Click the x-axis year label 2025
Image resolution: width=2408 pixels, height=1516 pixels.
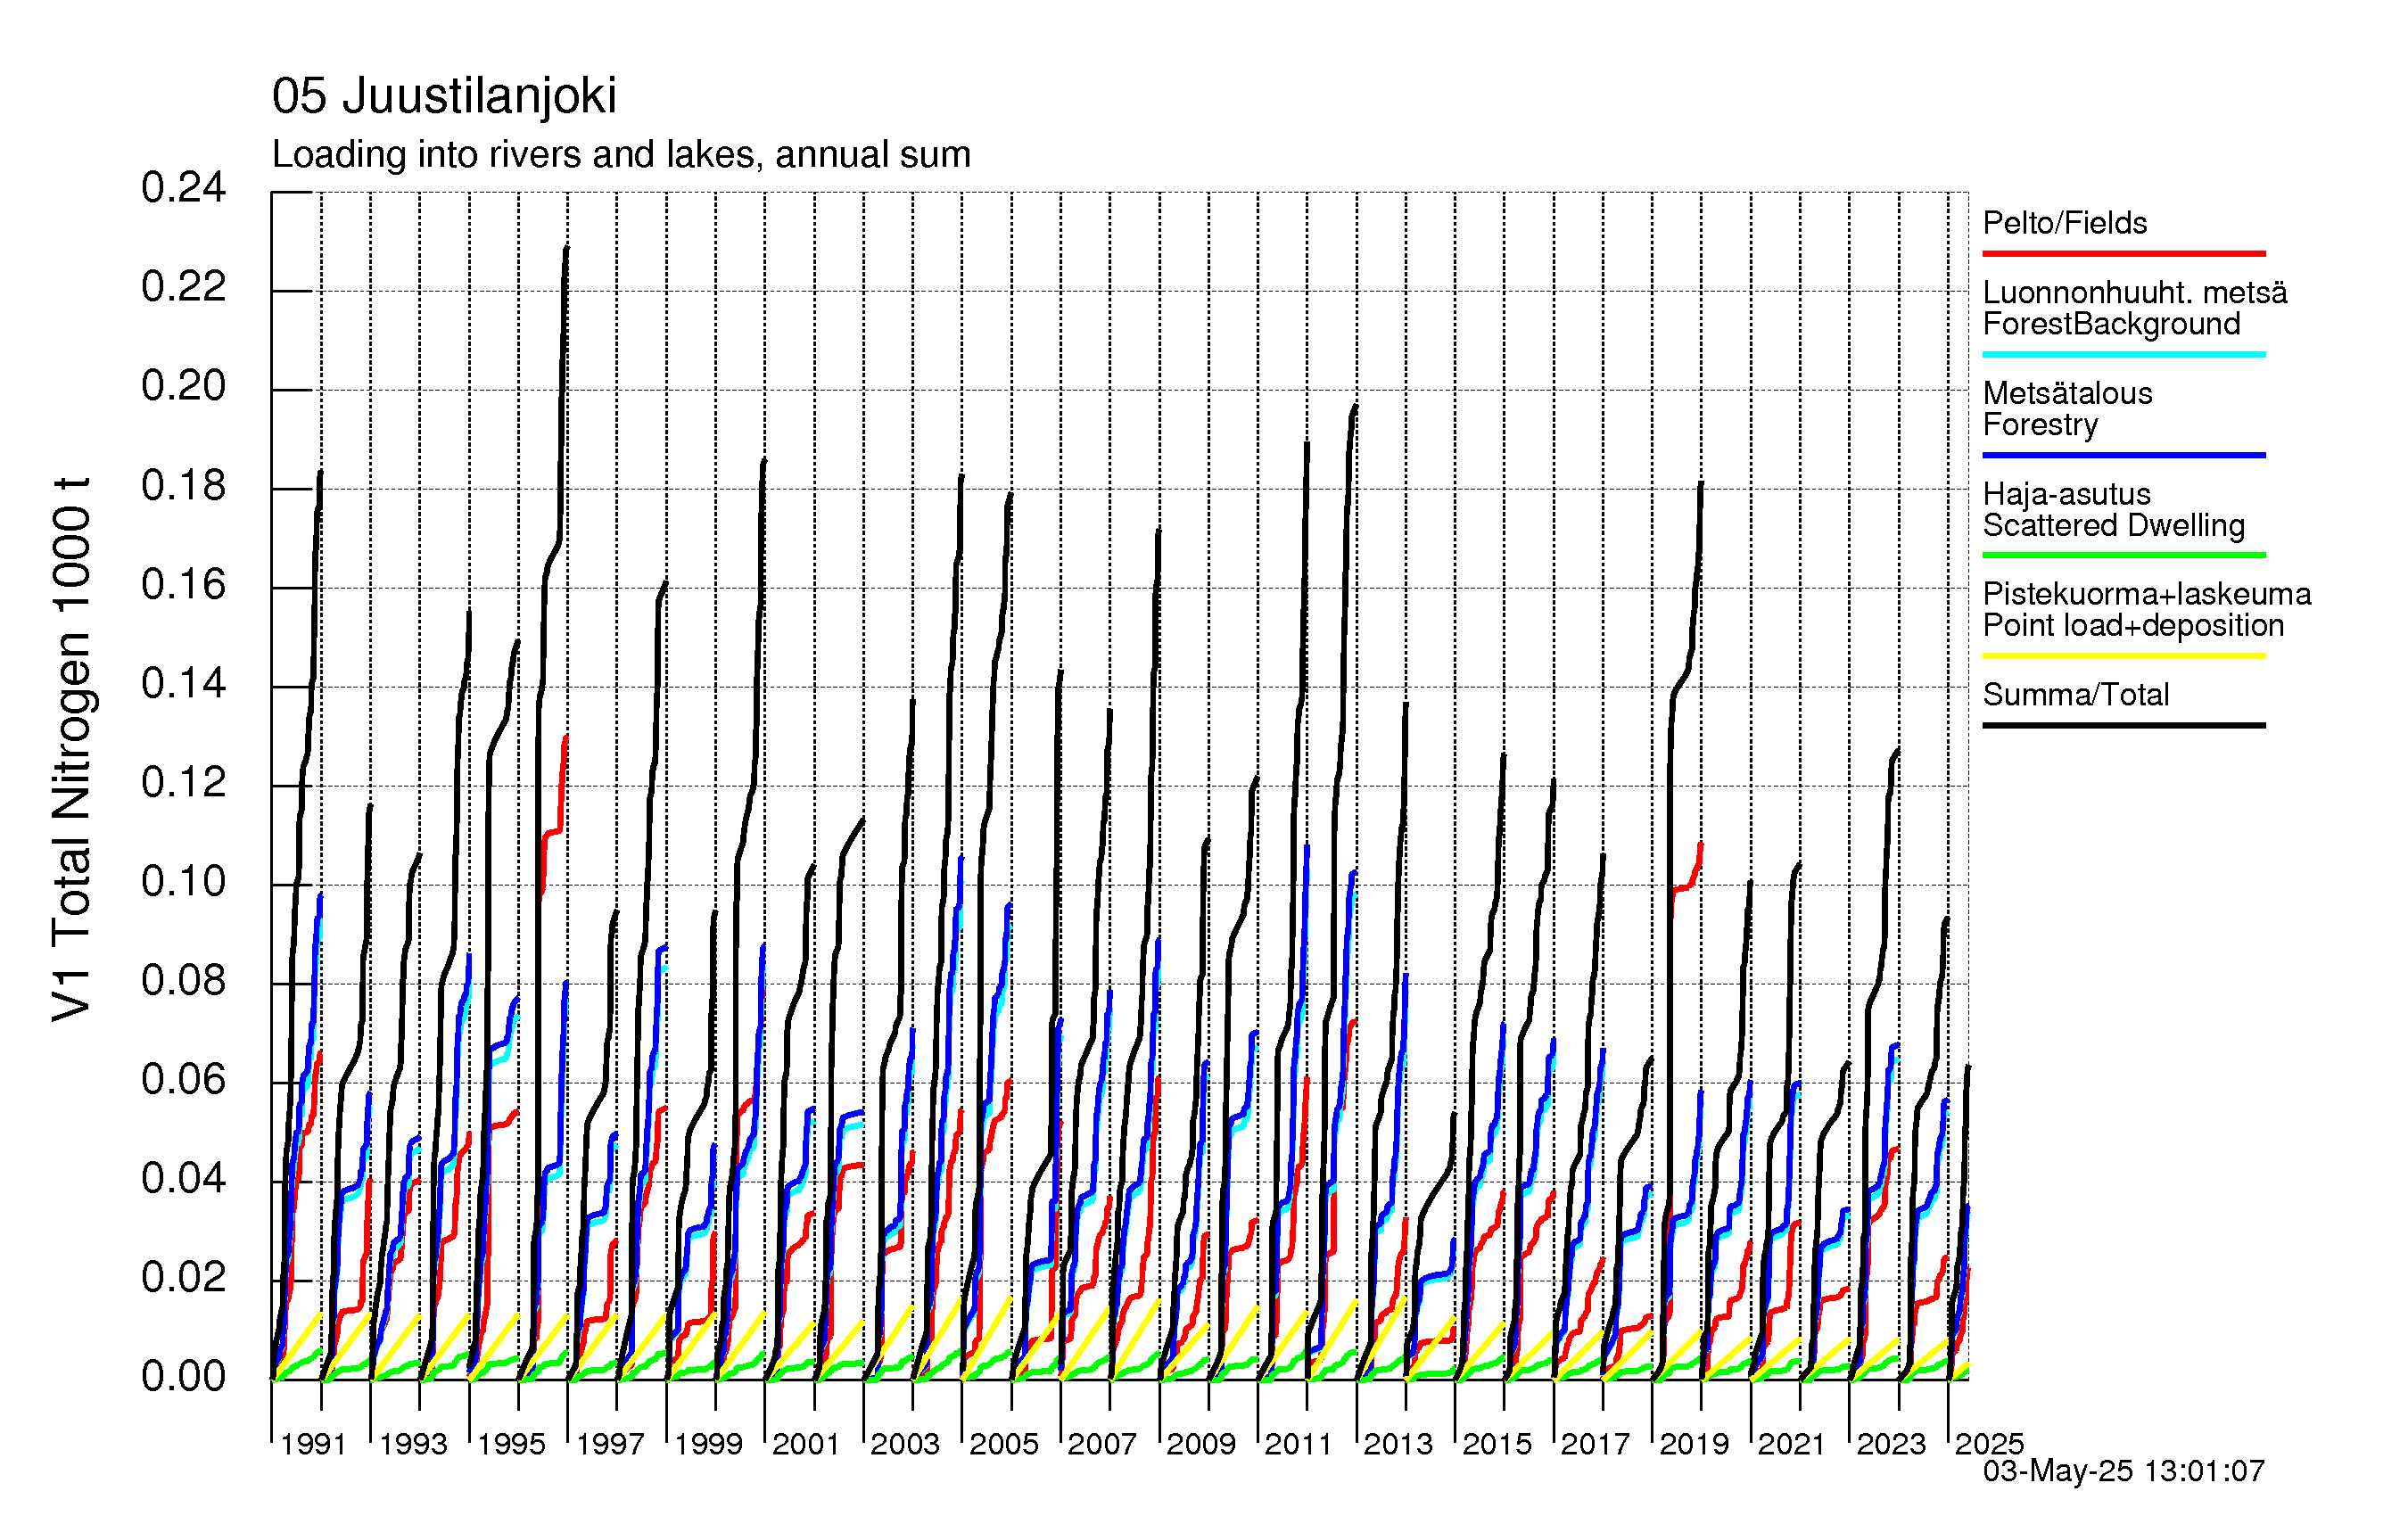click(x=1989, y=1445)
